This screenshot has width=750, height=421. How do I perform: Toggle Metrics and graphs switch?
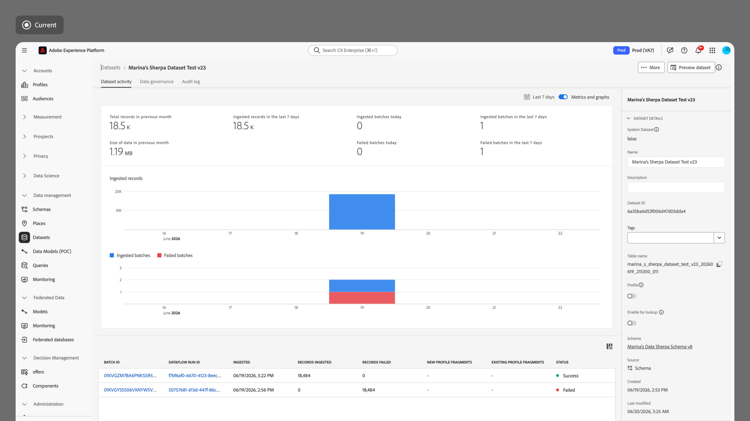click(x=563, y=97)
